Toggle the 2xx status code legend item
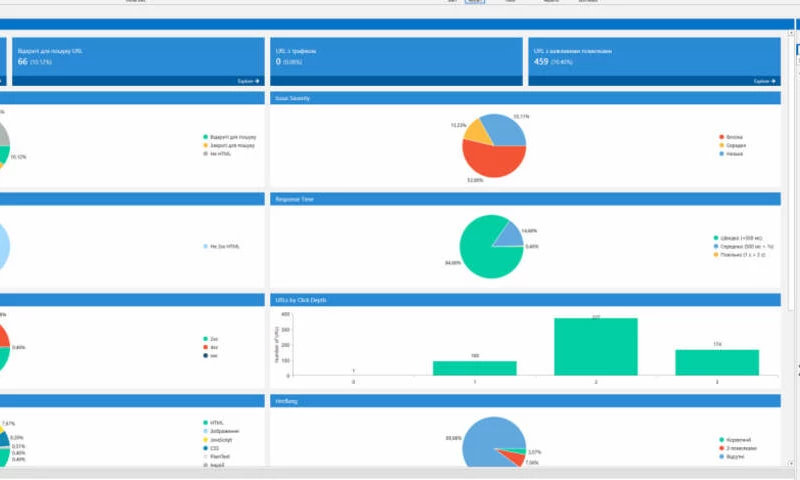The image size is (800, 480). coord(215,338)
